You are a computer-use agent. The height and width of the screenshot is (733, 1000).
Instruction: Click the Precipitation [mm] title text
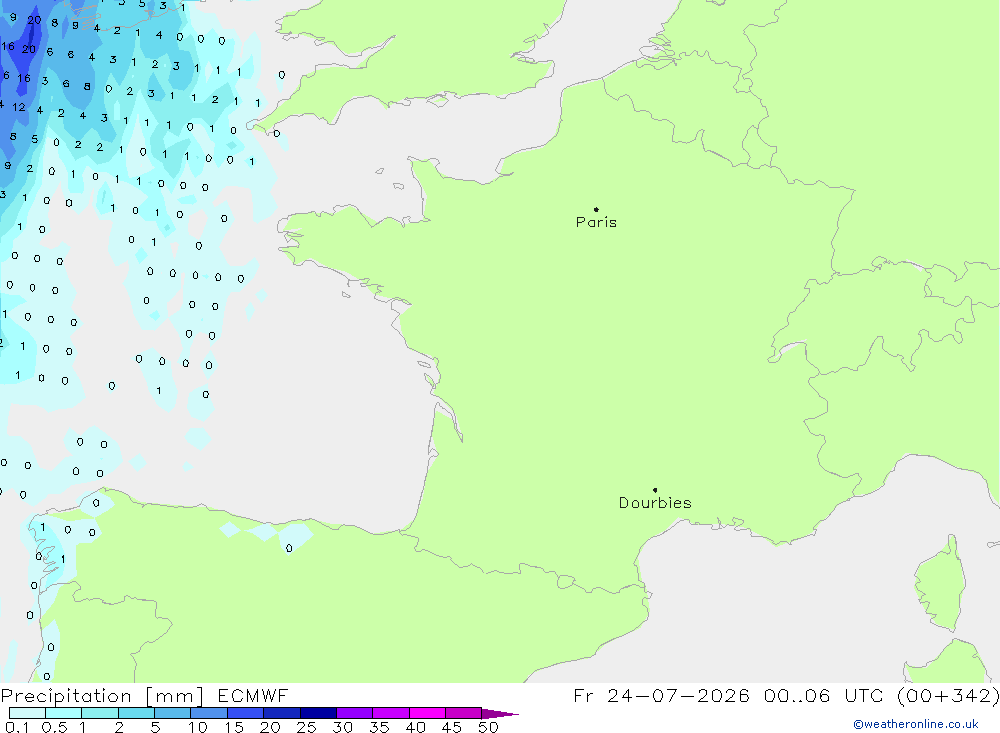pos(102,696)
